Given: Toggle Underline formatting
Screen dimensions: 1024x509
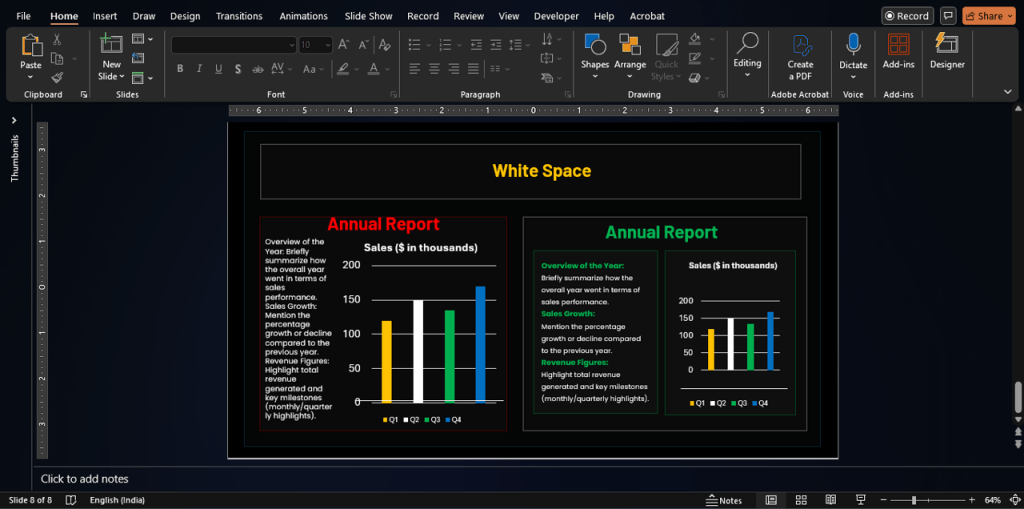Looking at the screenshot, I should click(219, 69).
